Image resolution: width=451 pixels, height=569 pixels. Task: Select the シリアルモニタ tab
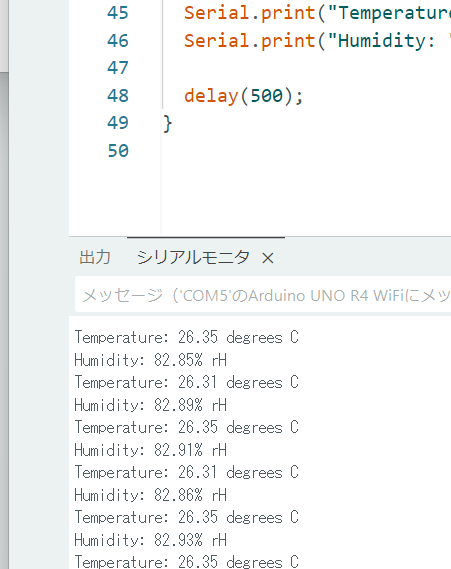click(x=193, y=257)
